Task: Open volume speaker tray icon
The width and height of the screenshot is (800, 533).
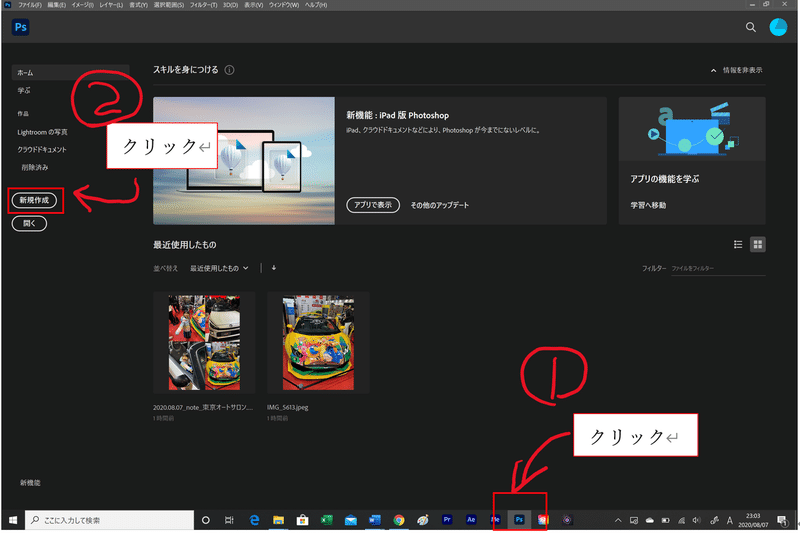Action: [696, 521]
